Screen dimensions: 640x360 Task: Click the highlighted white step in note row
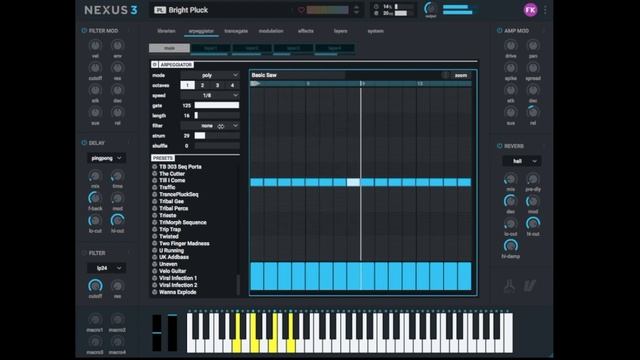353,182
